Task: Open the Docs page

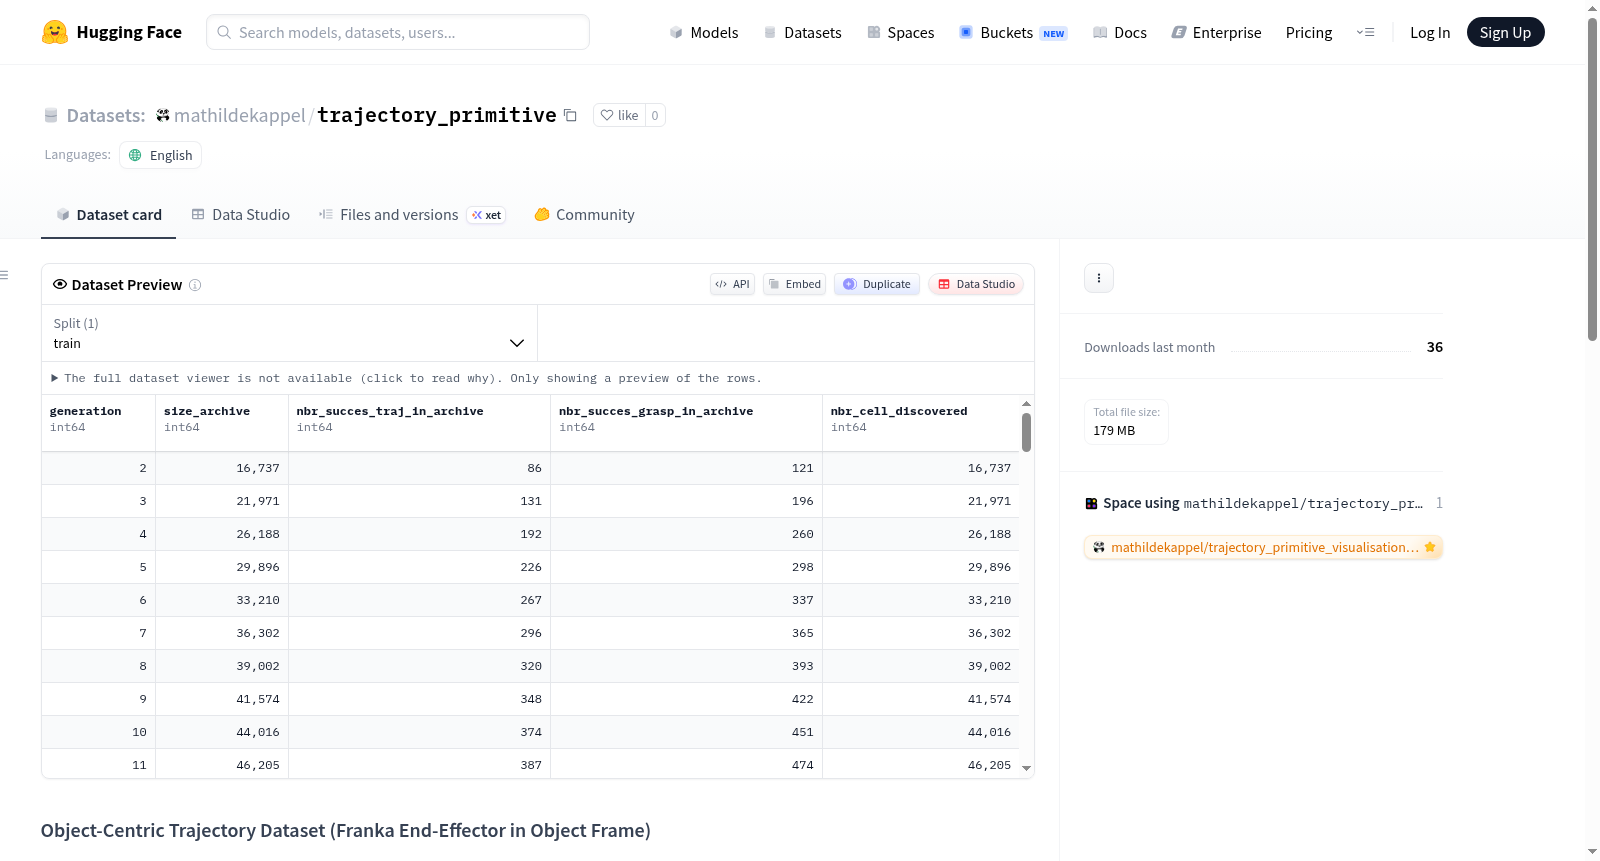Action: 1120,32
